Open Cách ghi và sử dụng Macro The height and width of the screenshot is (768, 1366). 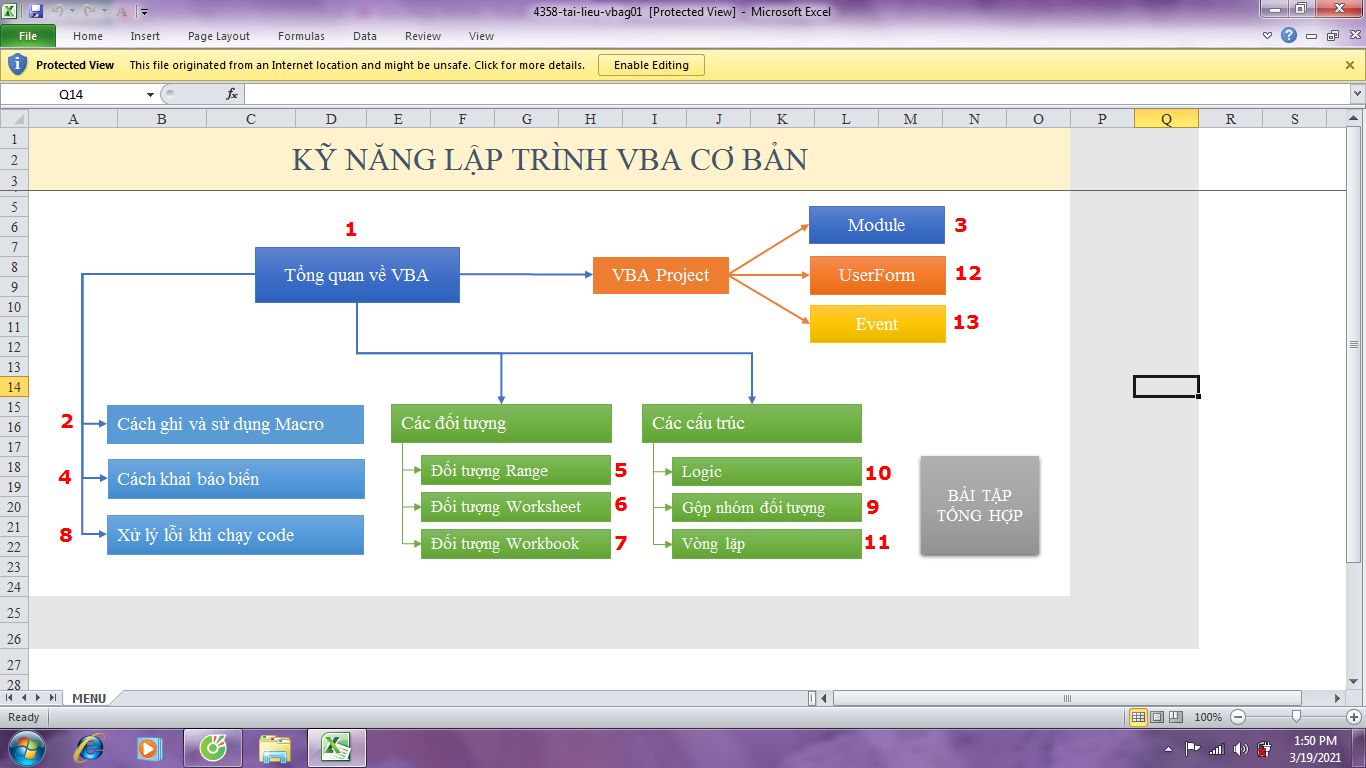tap(235, 424)
